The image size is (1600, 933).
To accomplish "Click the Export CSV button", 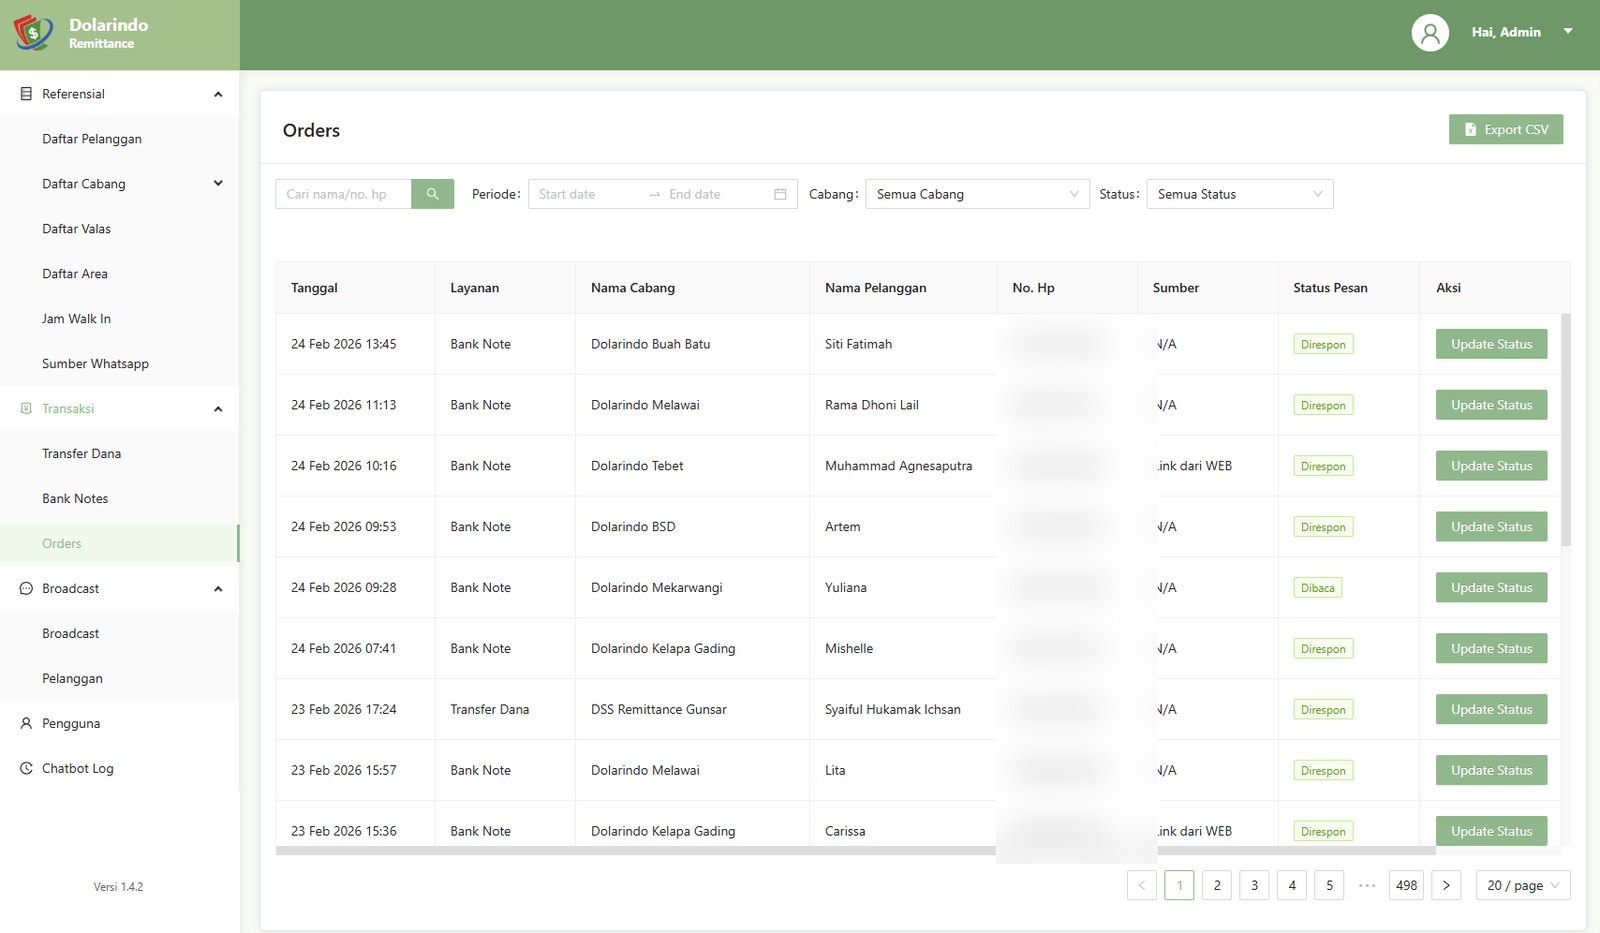I will [1506, 130].
